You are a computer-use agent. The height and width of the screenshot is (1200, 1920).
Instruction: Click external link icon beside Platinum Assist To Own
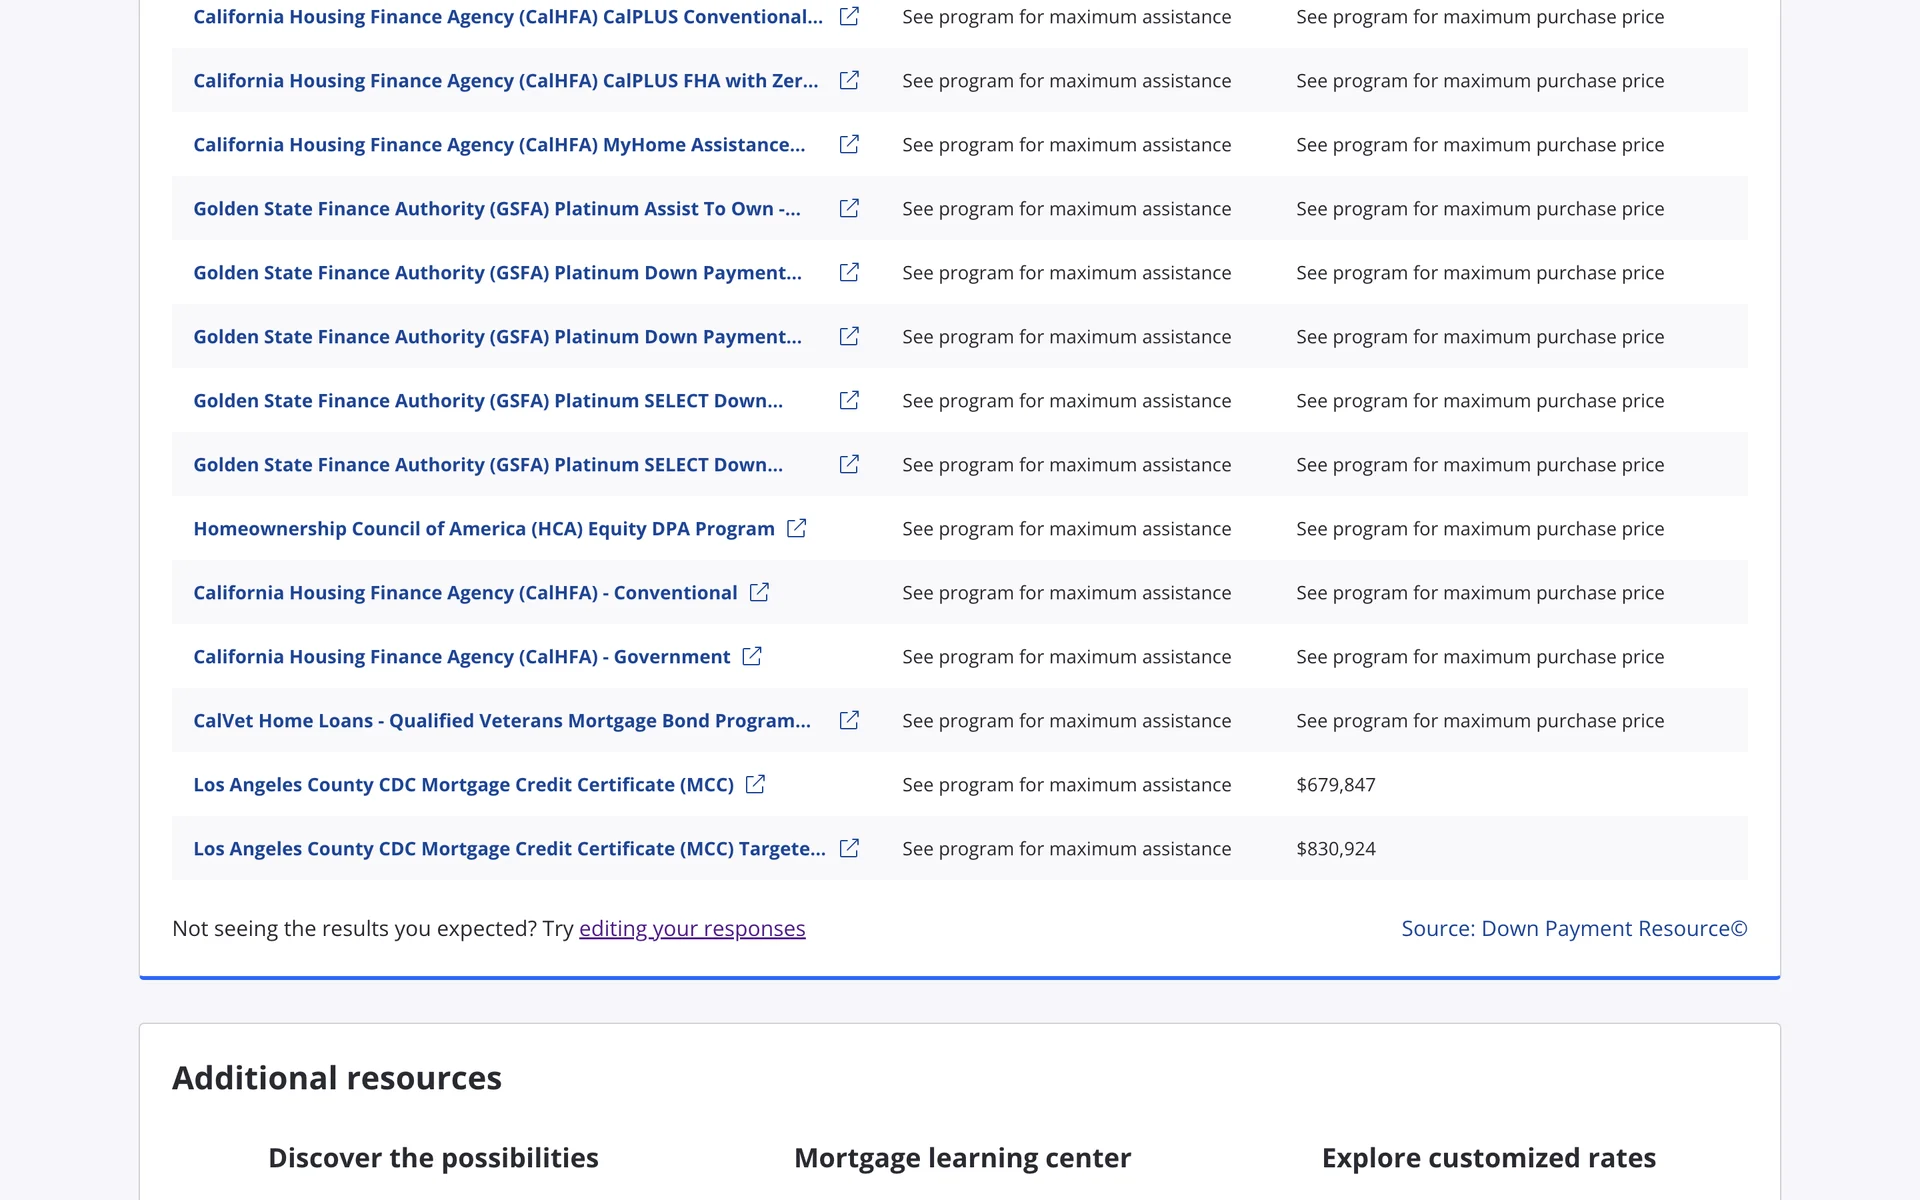[x=849, y=208]
